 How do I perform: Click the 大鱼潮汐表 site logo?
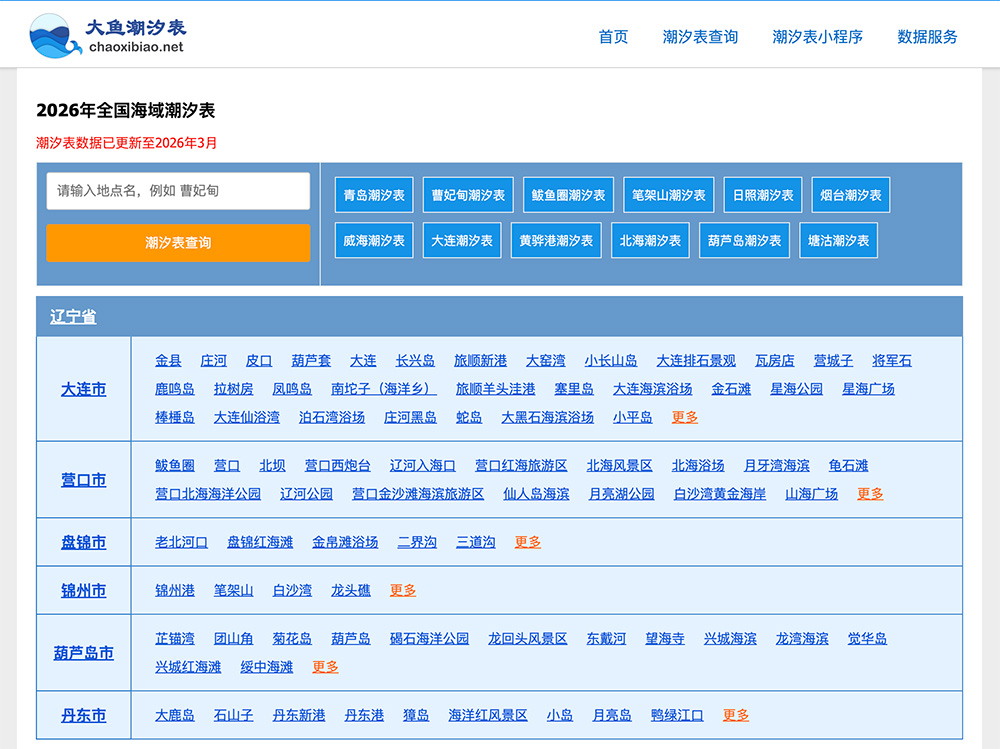click(x=107, y=36)
